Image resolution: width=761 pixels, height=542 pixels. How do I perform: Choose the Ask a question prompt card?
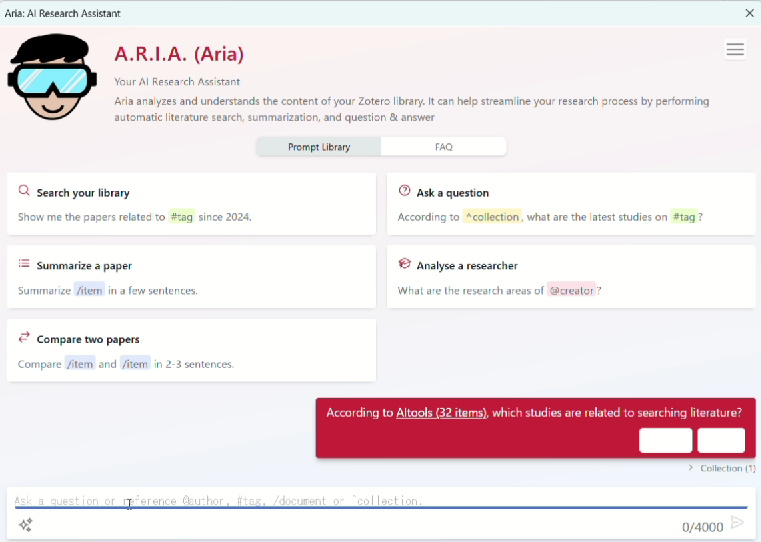coord(571,204)
